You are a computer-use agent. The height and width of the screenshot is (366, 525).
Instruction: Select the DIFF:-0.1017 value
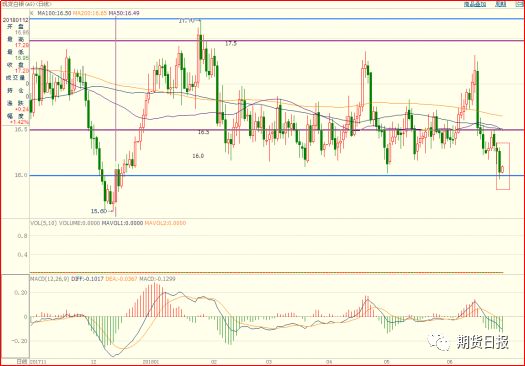click(x=87, y=279)
